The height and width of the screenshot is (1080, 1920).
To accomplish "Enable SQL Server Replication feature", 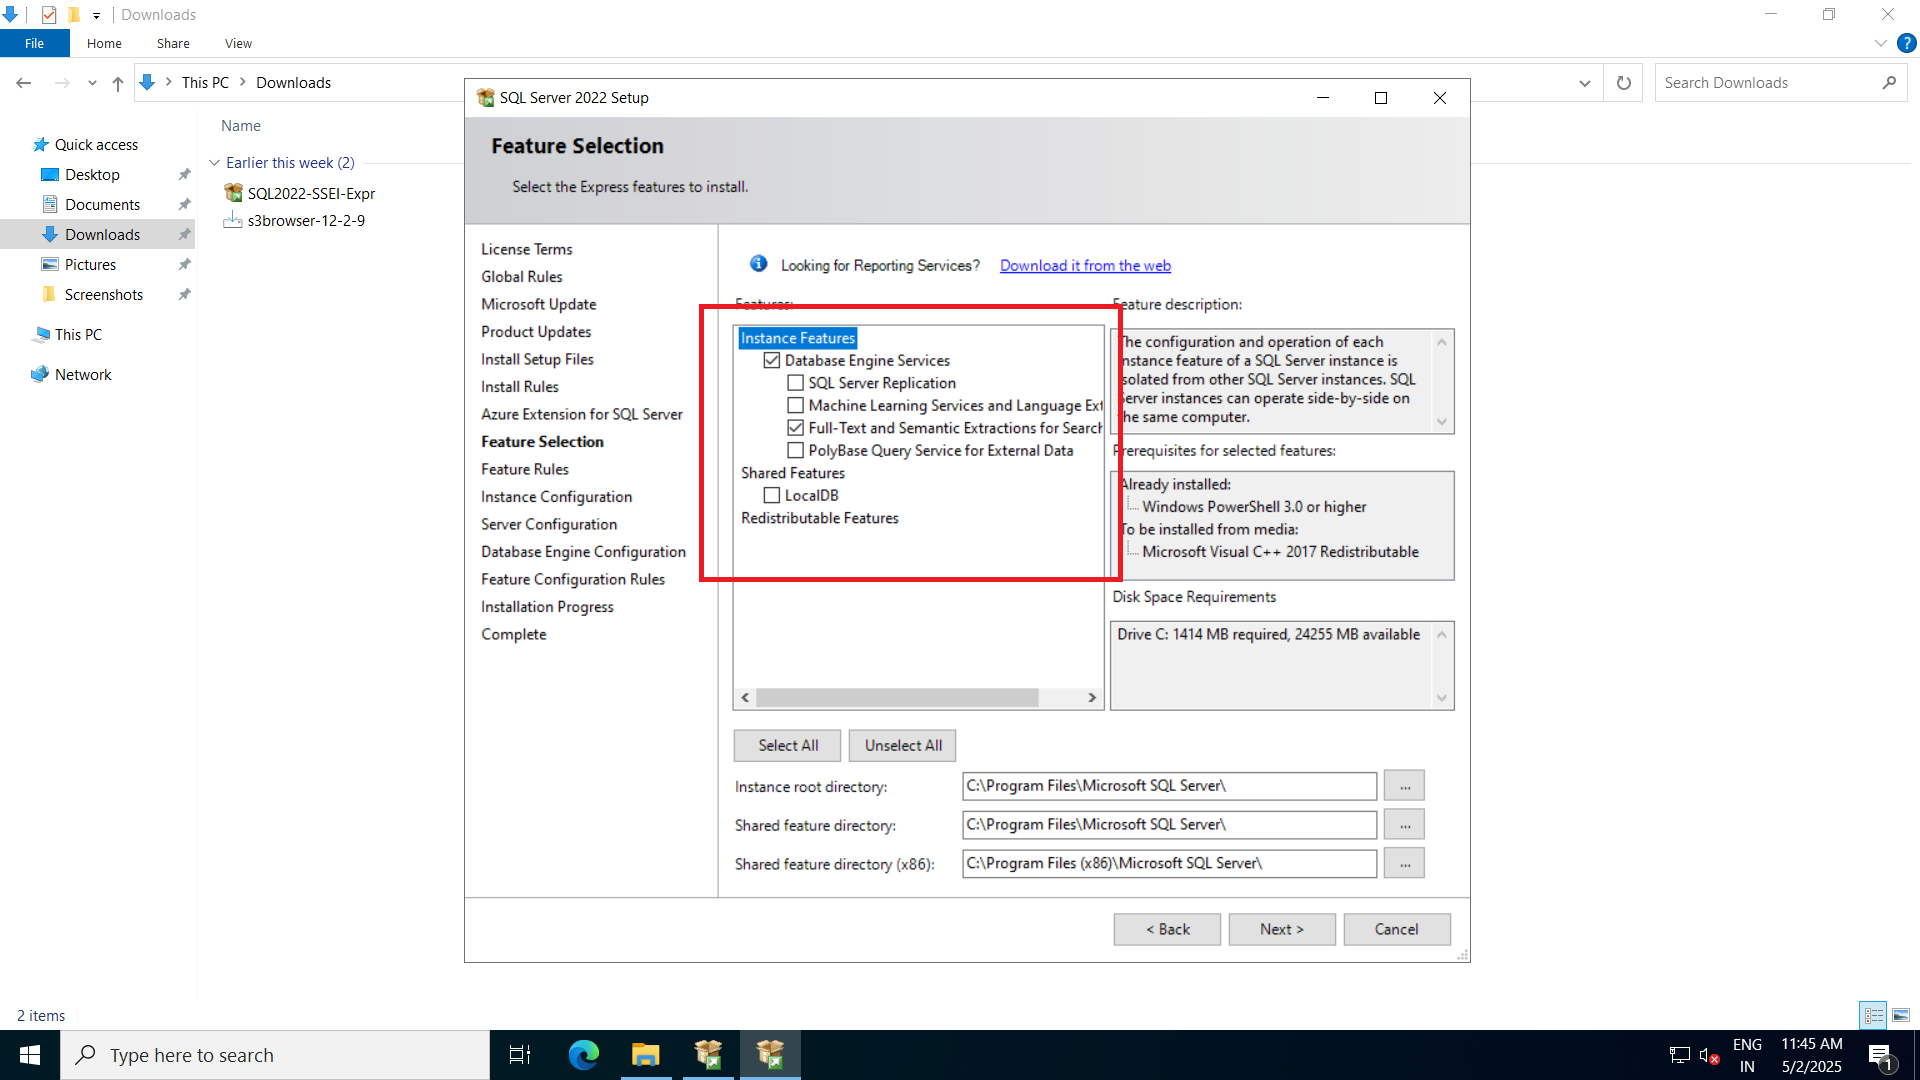I will tap(796, 382).
